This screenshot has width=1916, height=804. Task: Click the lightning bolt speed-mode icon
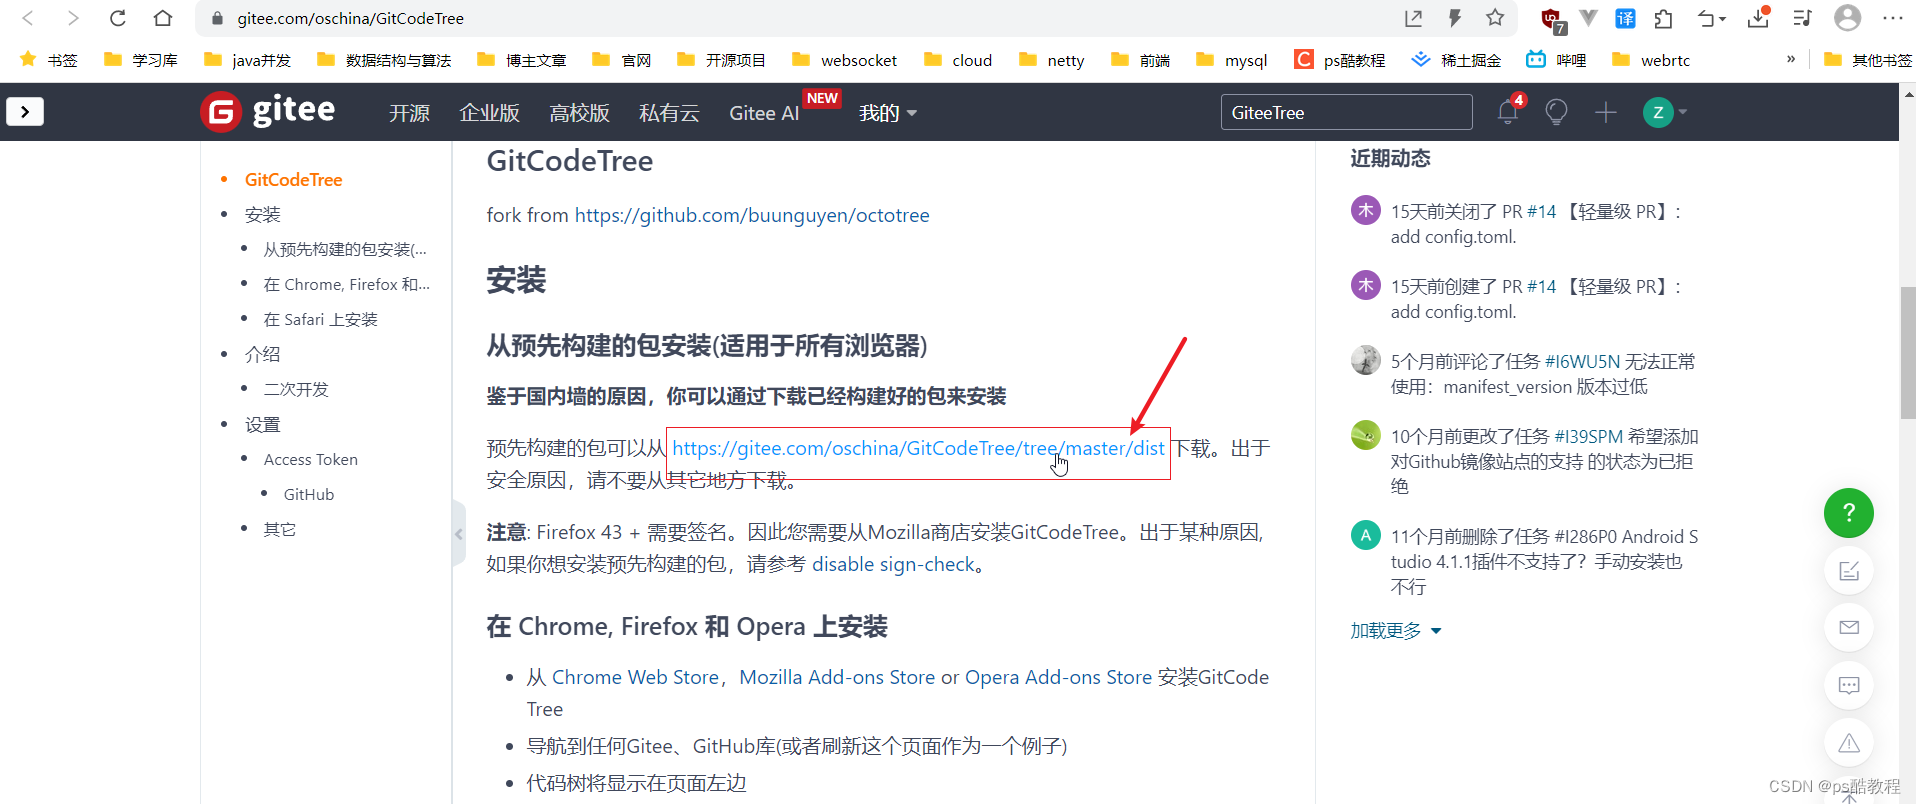[1455, 18]
